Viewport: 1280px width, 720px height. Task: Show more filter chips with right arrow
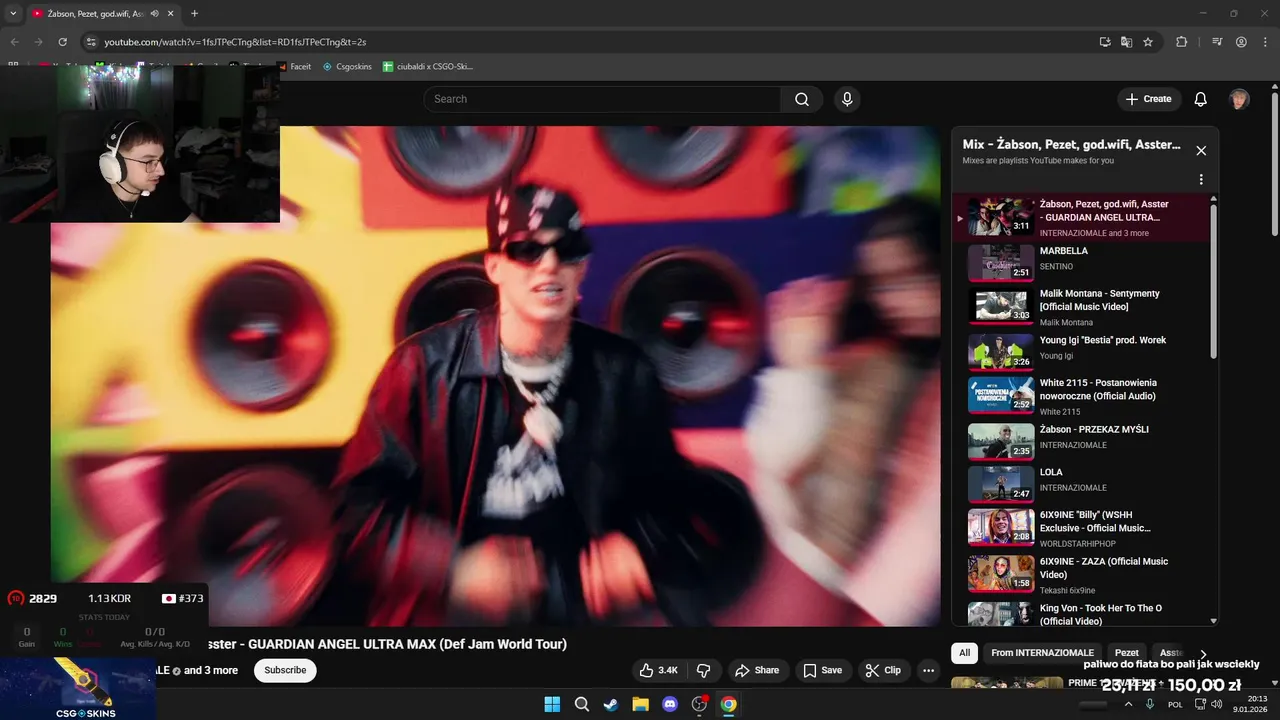coord(1203,654)
